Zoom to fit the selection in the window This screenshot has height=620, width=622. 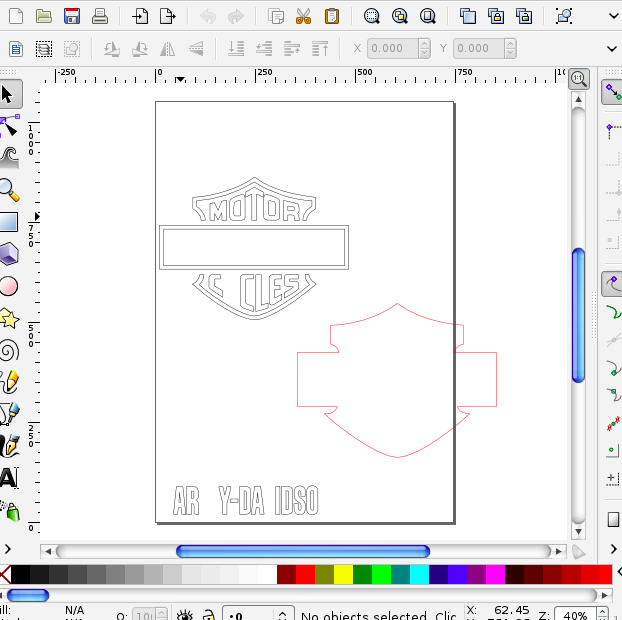[372, 16]
